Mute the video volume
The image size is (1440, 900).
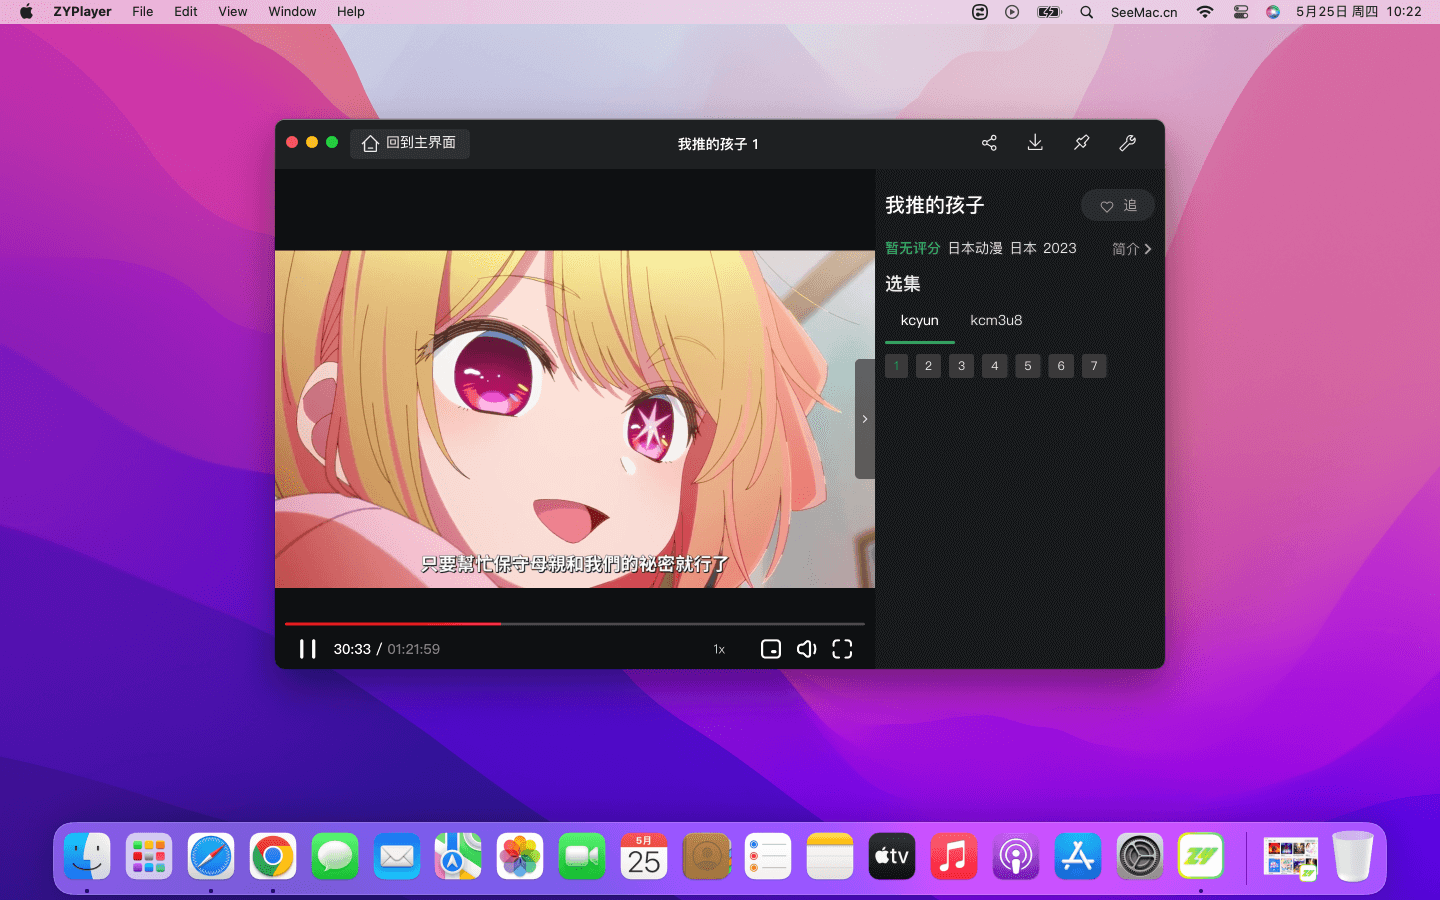(806, 649)
